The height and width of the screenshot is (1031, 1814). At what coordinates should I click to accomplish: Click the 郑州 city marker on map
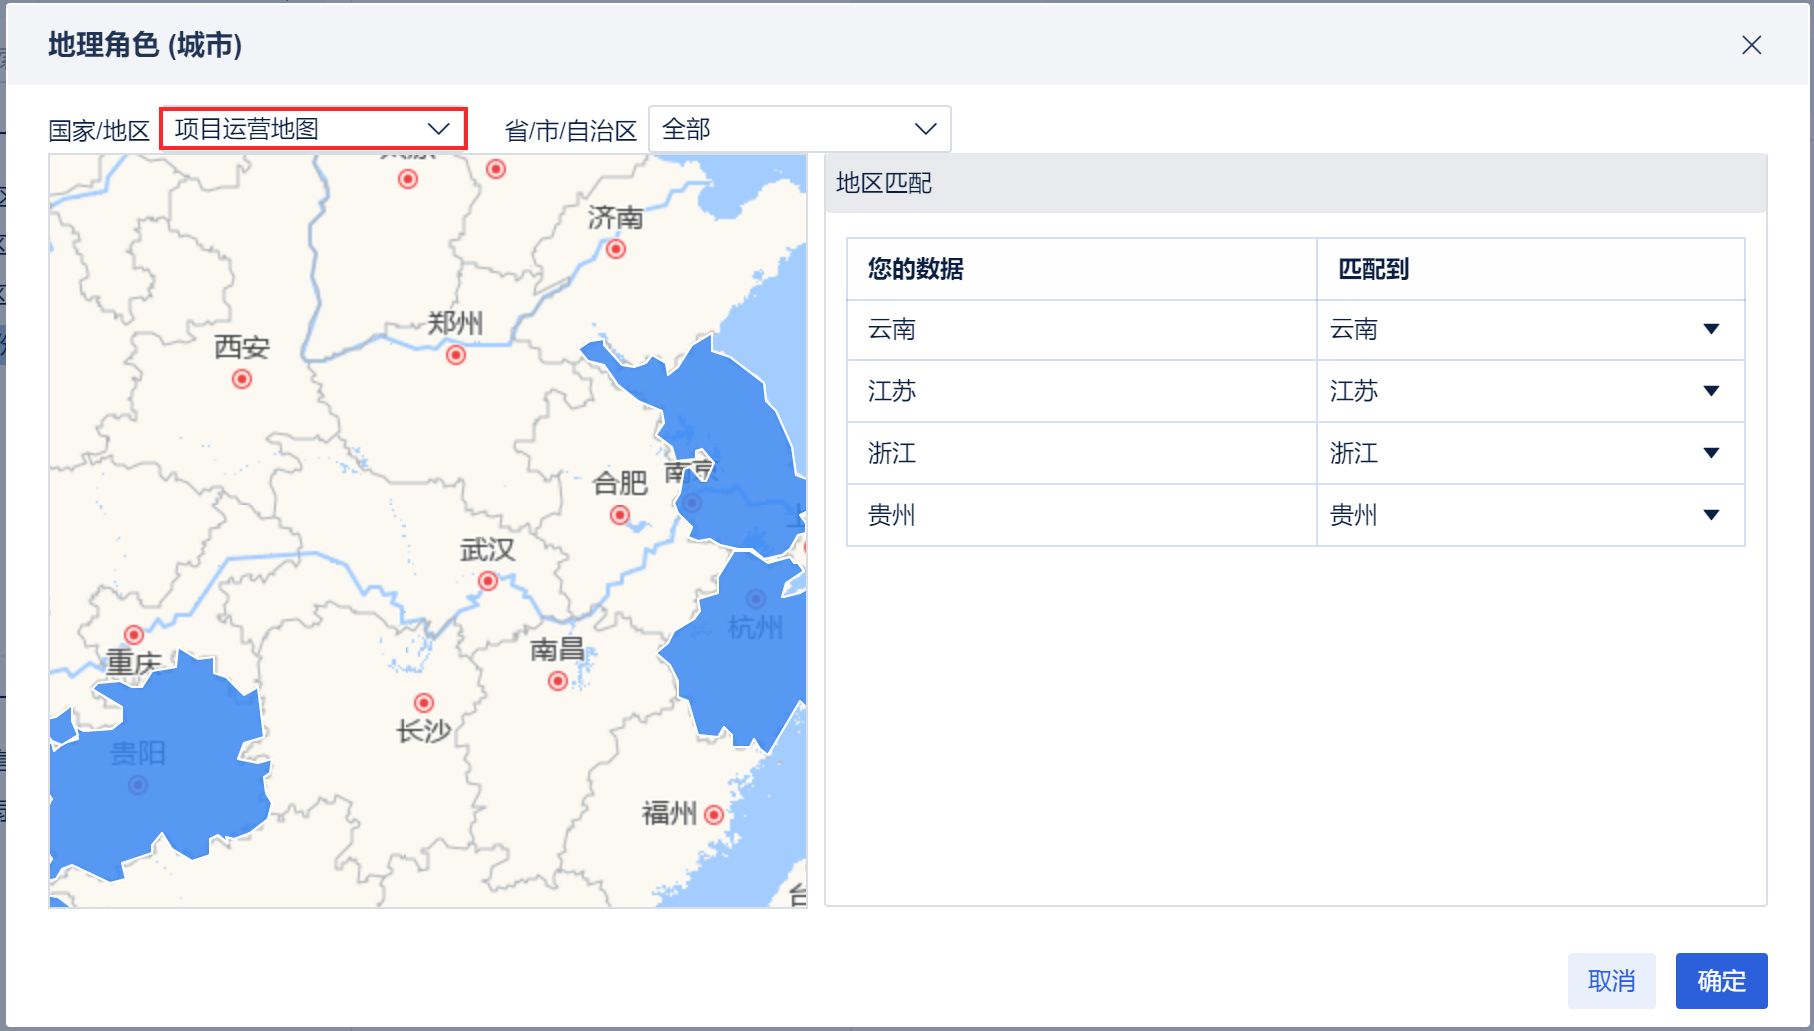[x=456, y=355]
